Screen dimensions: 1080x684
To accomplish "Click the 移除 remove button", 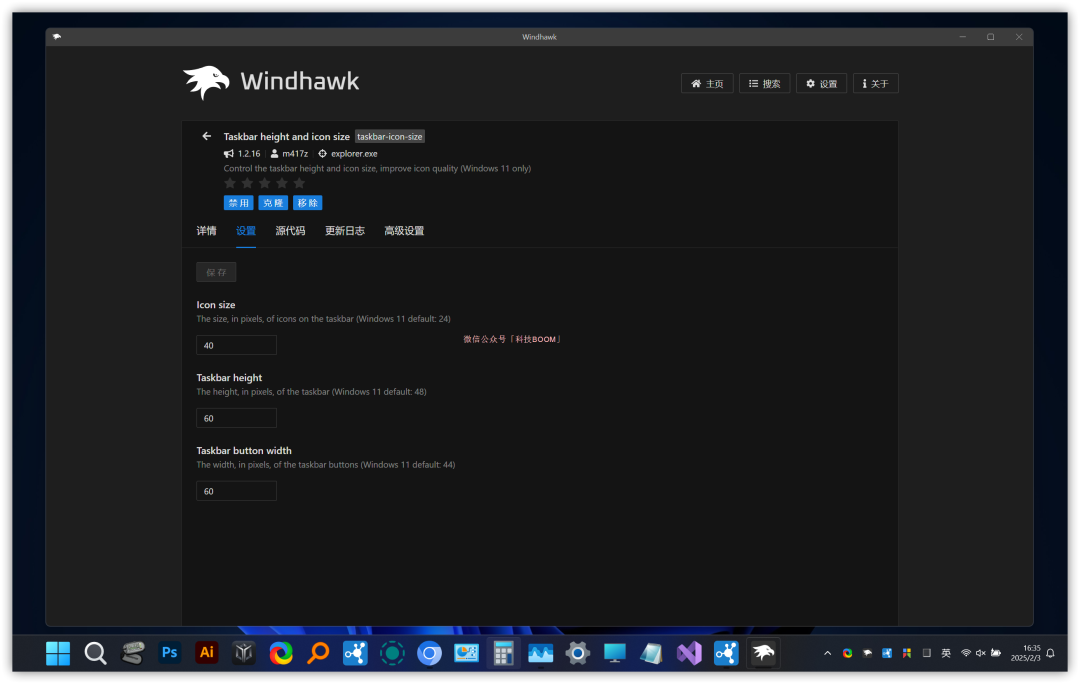I will [307, 203].
